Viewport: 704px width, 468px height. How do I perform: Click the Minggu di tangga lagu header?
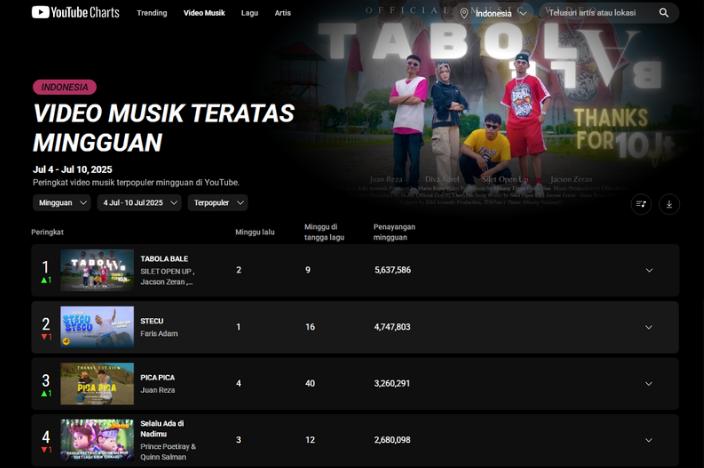(x=324, y=232)
